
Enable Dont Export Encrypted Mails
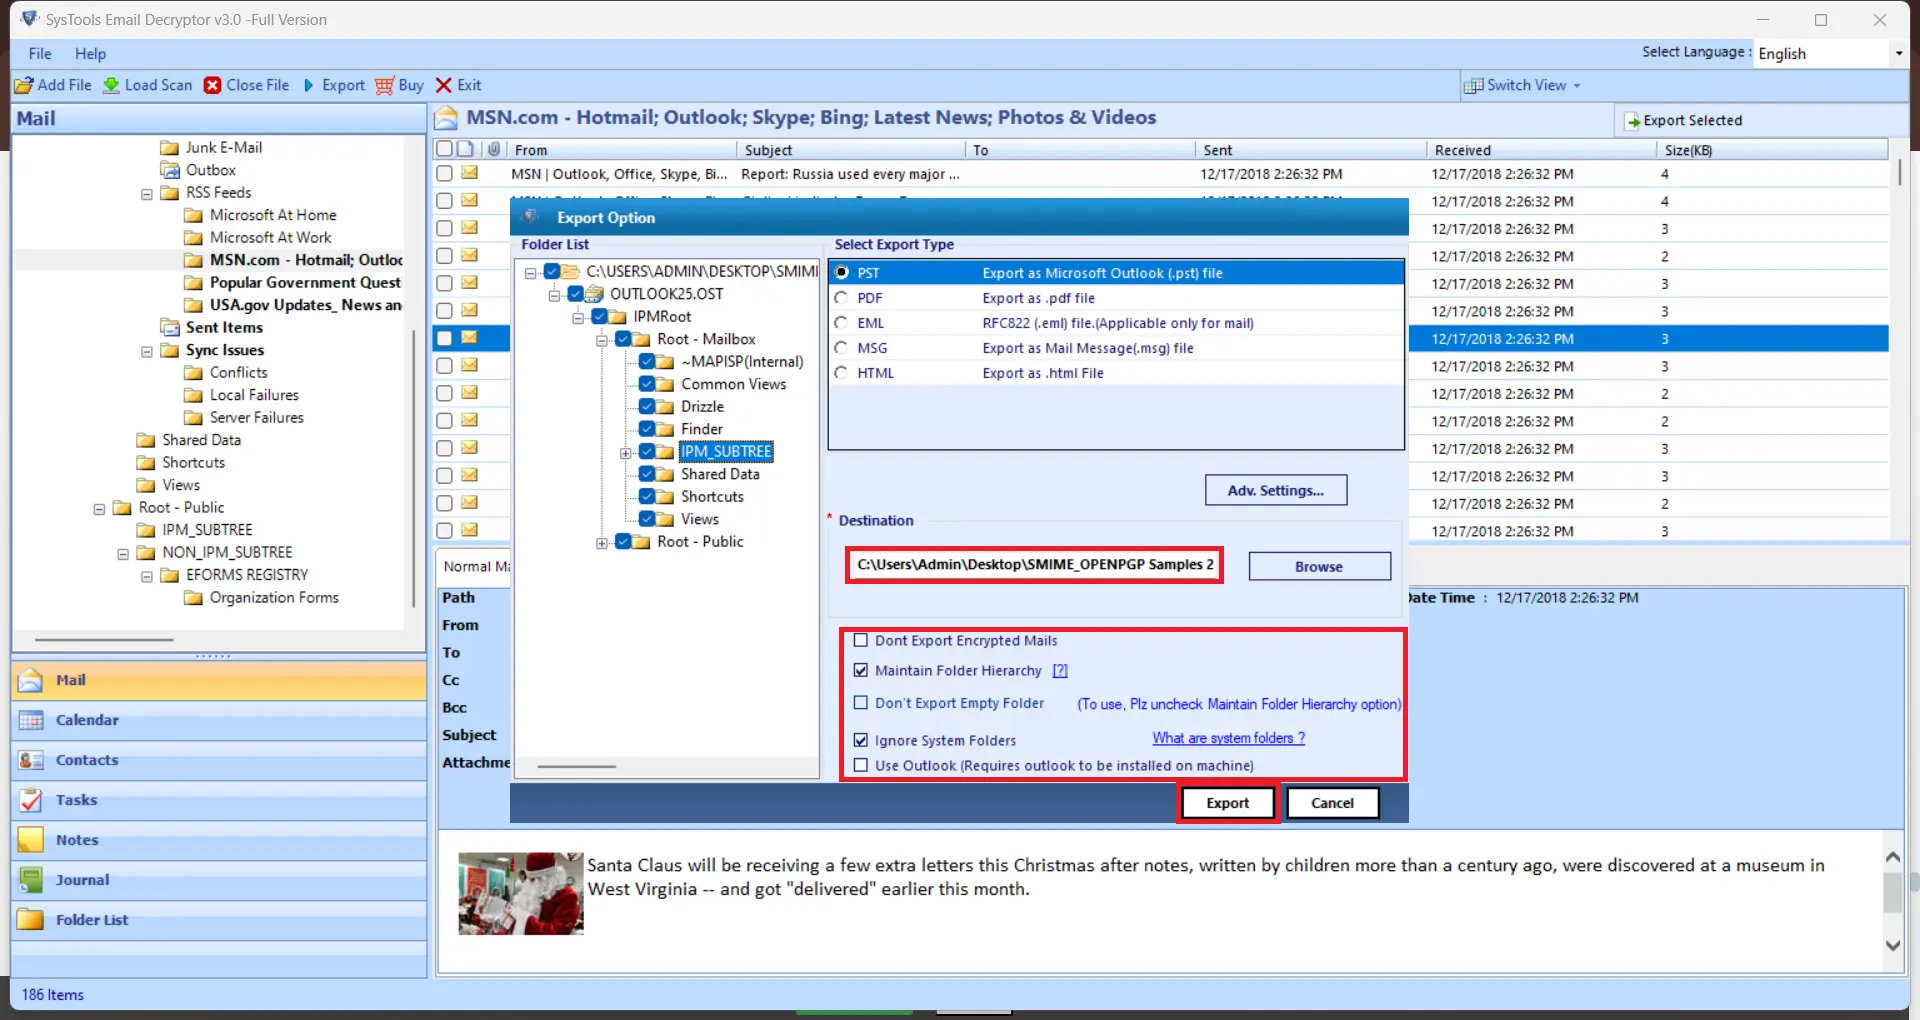[x=861, y=640]
